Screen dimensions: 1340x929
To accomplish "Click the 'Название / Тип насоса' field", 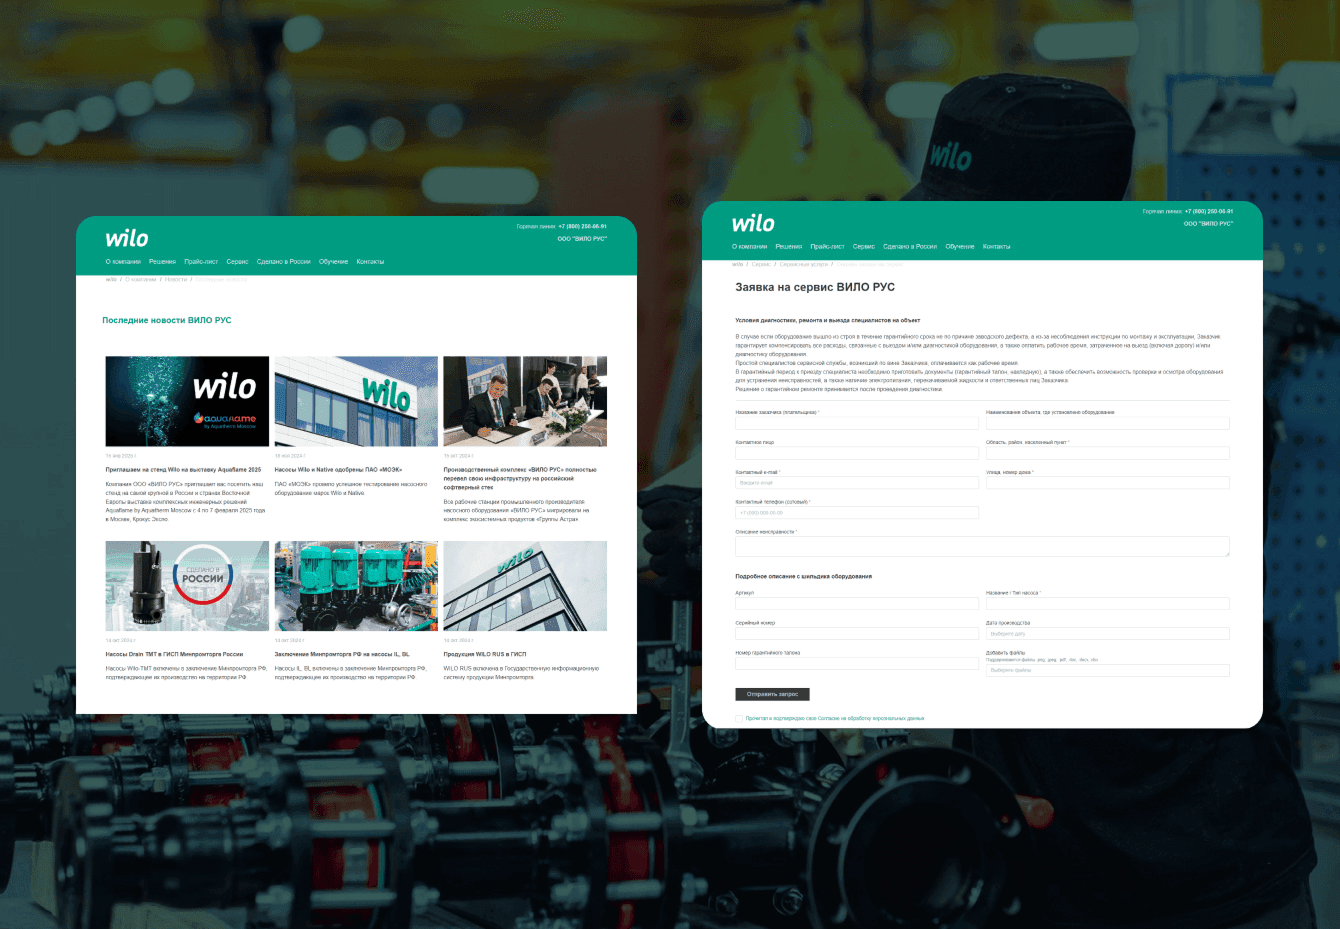I will pyautogui.click(x=1108, y=604).
